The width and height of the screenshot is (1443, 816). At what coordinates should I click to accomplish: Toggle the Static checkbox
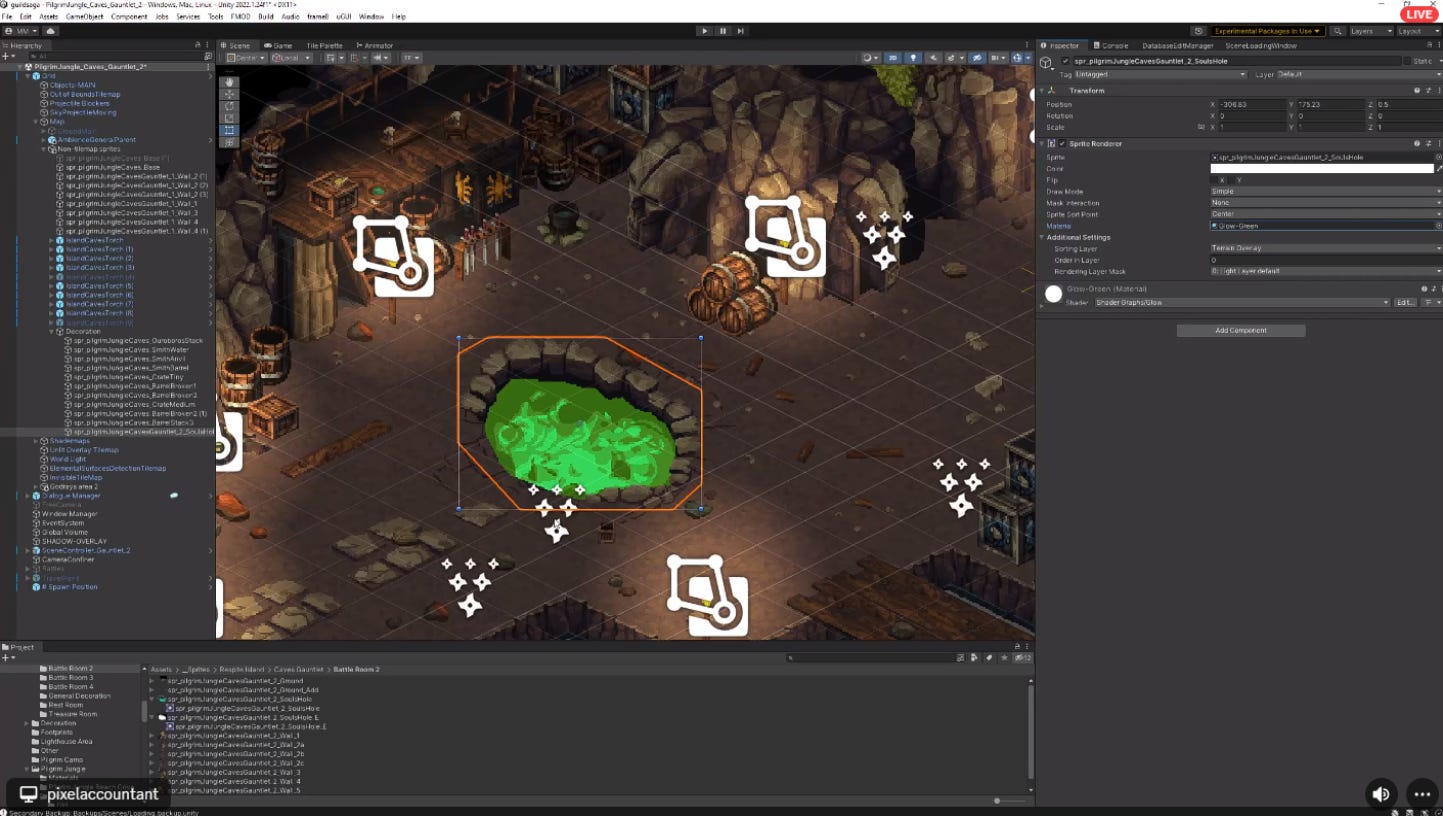pyautogui.click(x=1408, y=62)
